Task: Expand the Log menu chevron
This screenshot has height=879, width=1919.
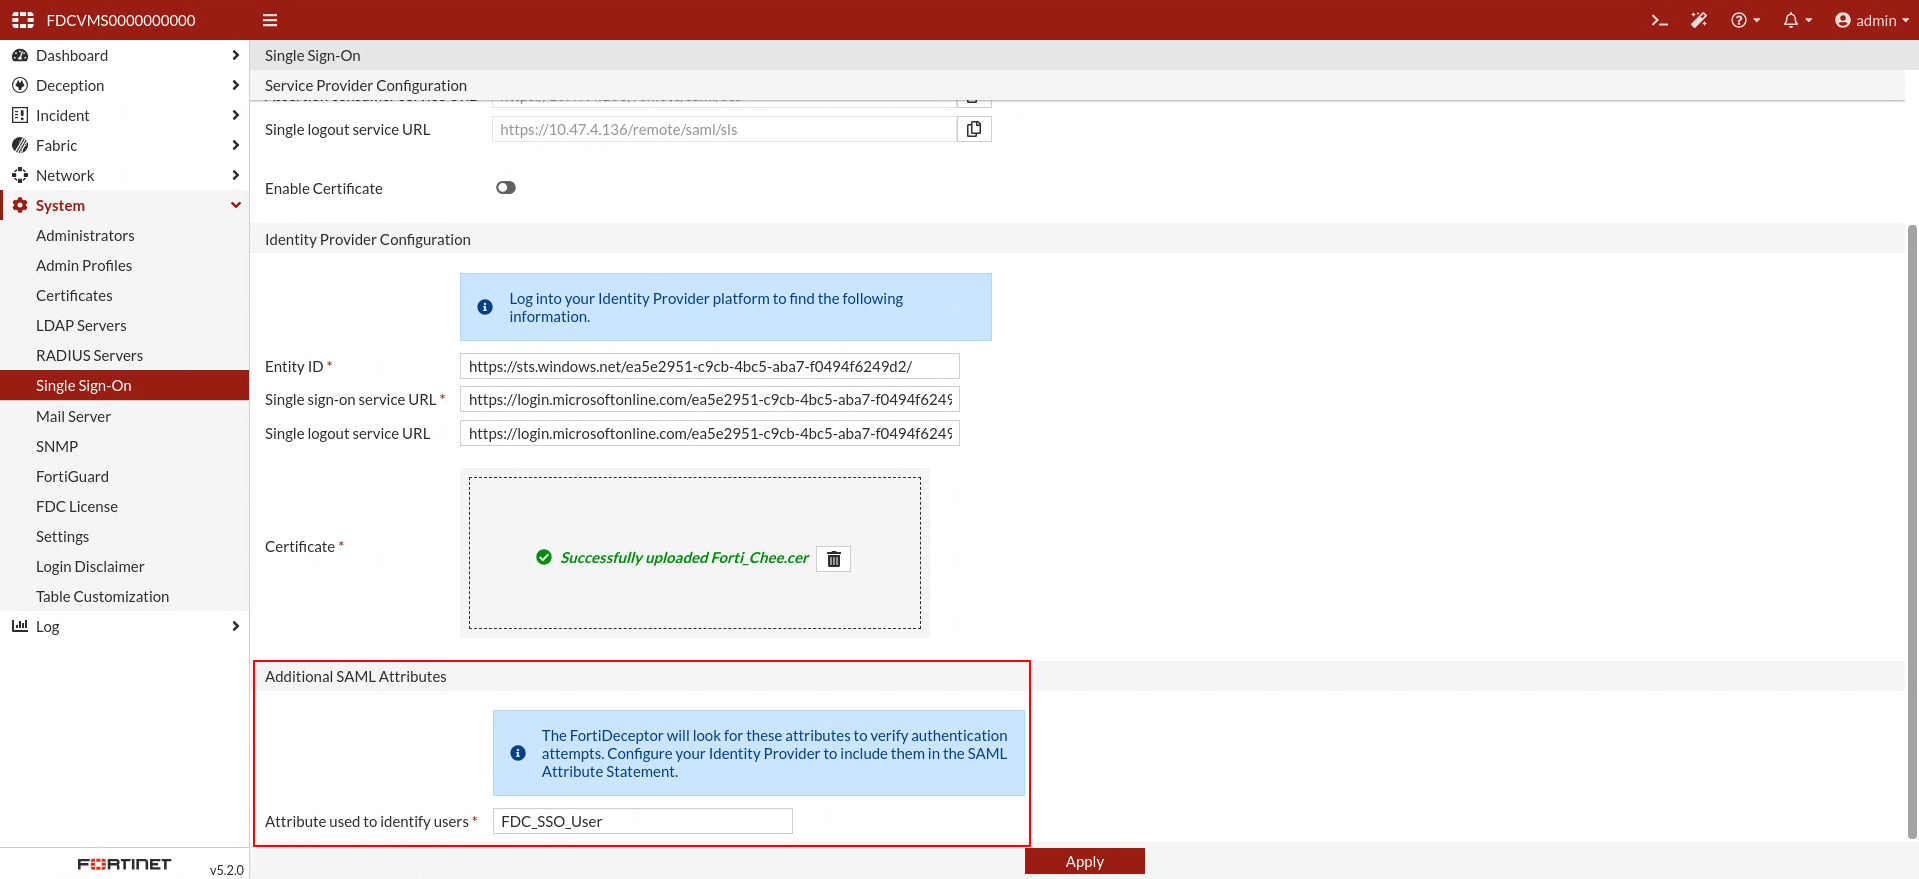Action: point(235,627)
